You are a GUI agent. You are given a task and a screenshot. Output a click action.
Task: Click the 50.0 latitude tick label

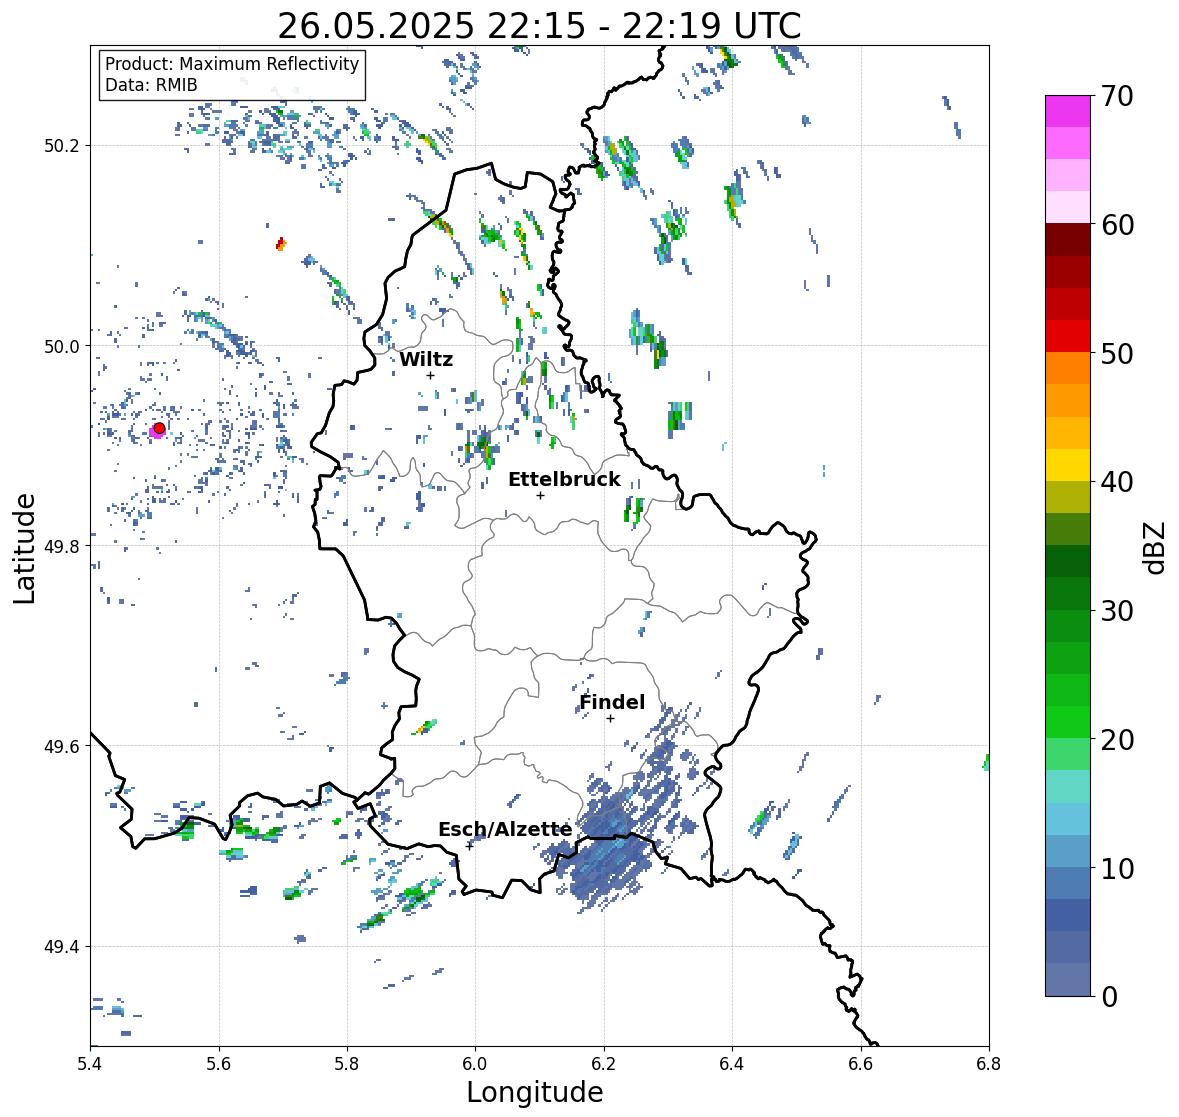(x=62, y=347)
